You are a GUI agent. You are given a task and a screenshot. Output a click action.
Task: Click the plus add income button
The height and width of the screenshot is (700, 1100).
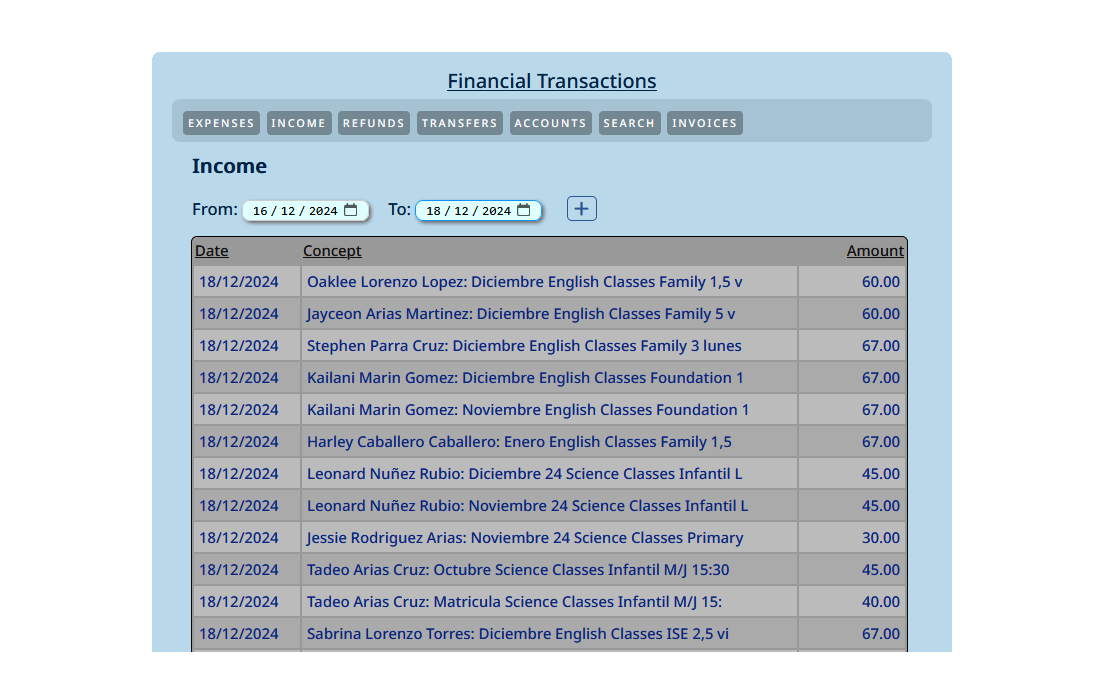tap(582, 209)
